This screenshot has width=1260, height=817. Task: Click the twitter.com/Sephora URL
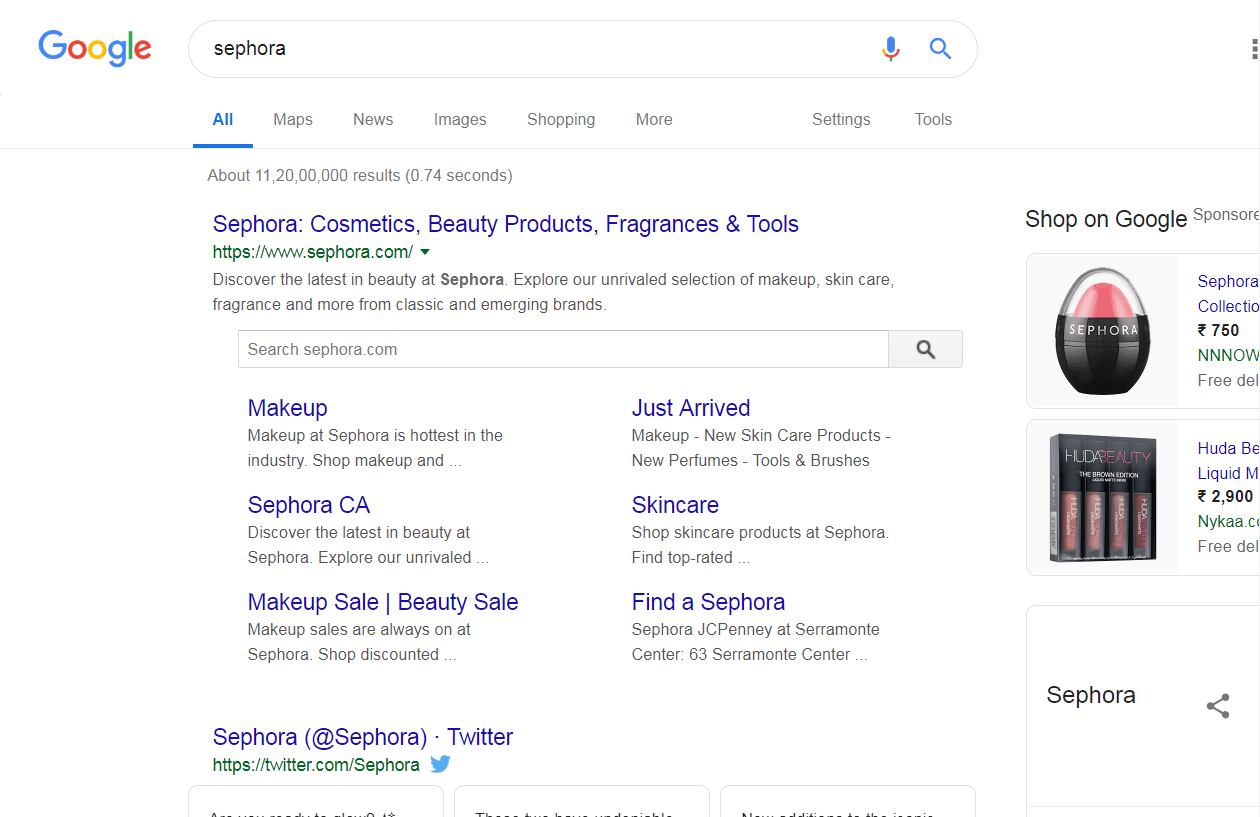point(316,765)
